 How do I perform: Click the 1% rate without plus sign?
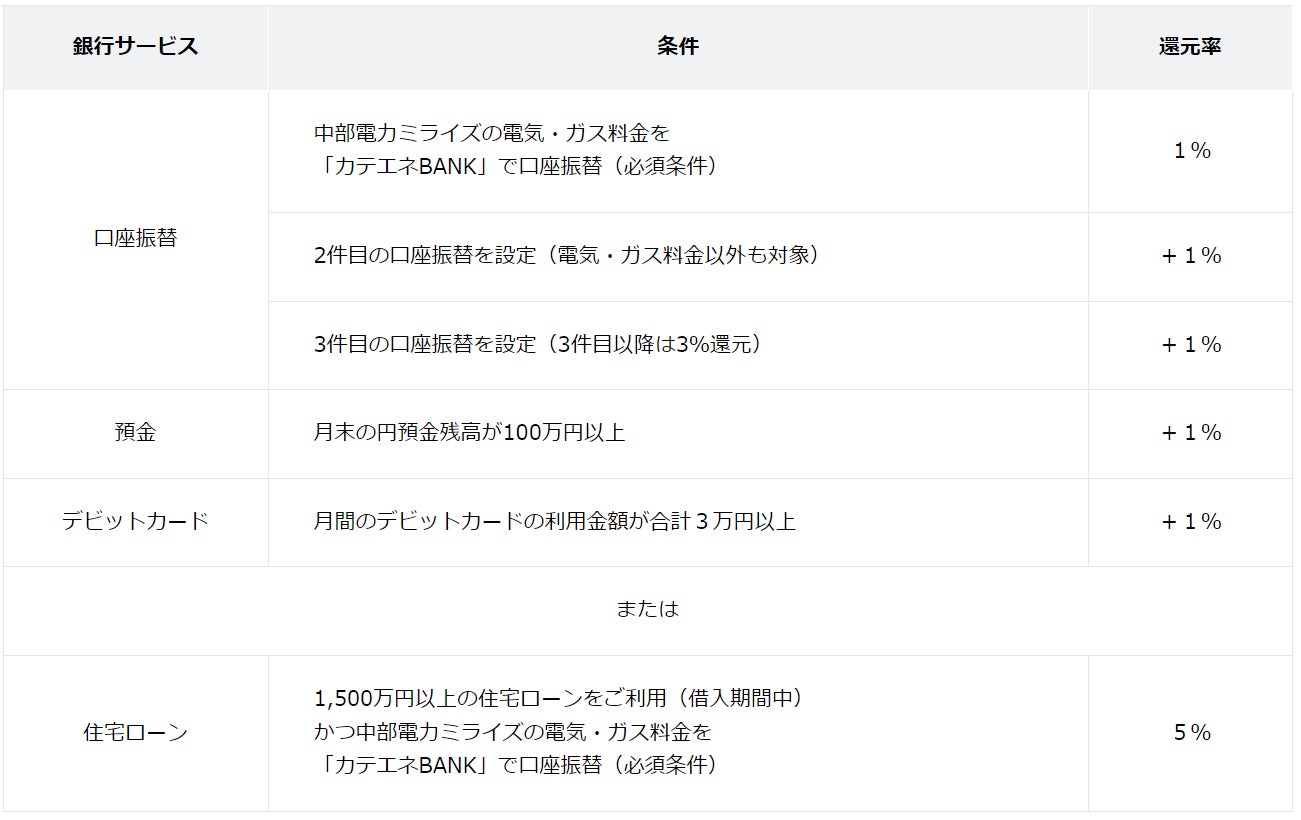point(1192,151)
